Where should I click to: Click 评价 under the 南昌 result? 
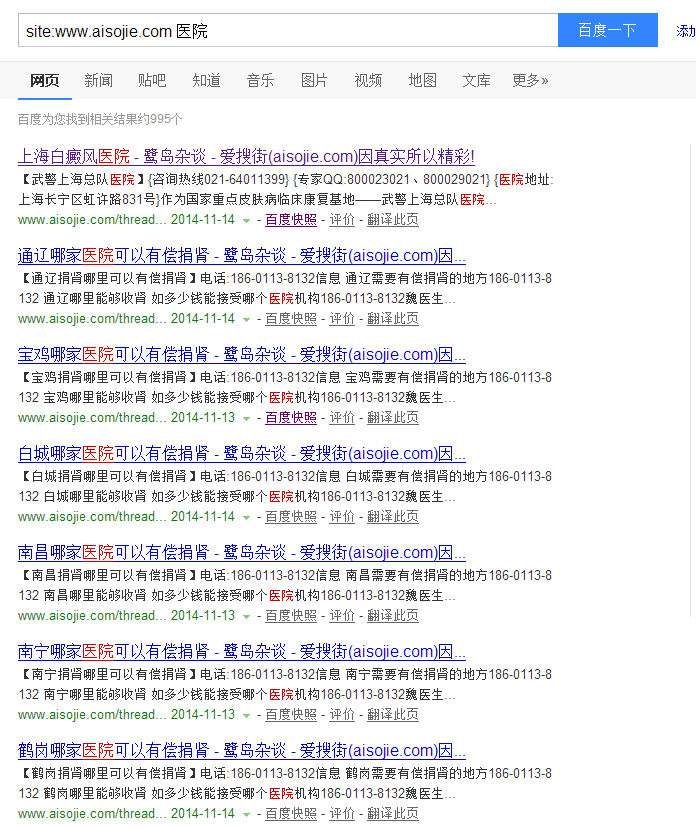tap(342, 616)
